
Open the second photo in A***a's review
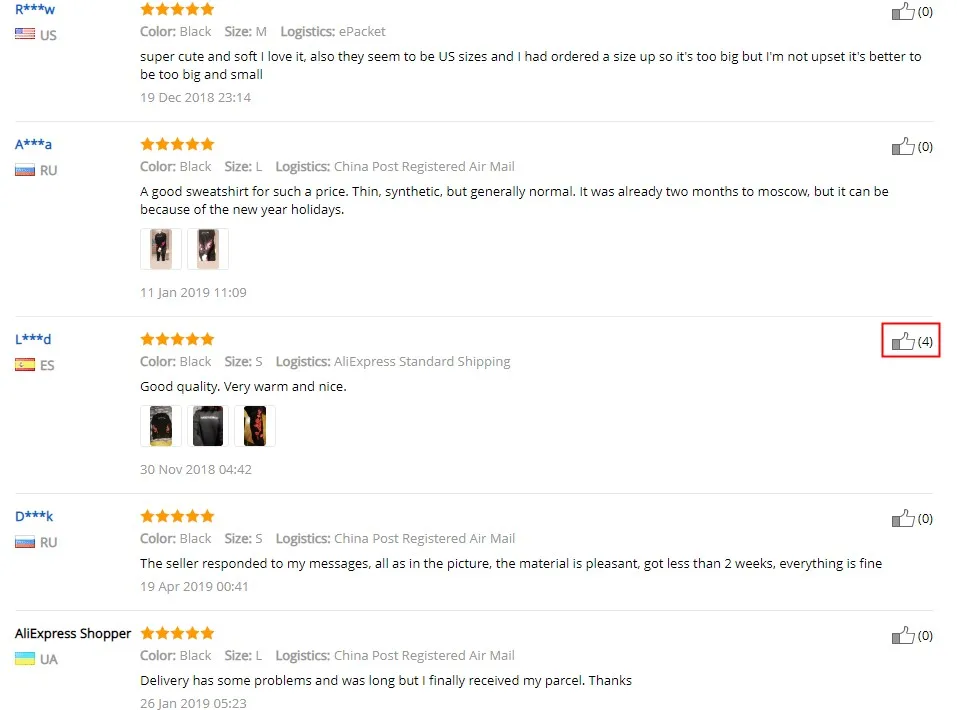[x=208, y=249]
